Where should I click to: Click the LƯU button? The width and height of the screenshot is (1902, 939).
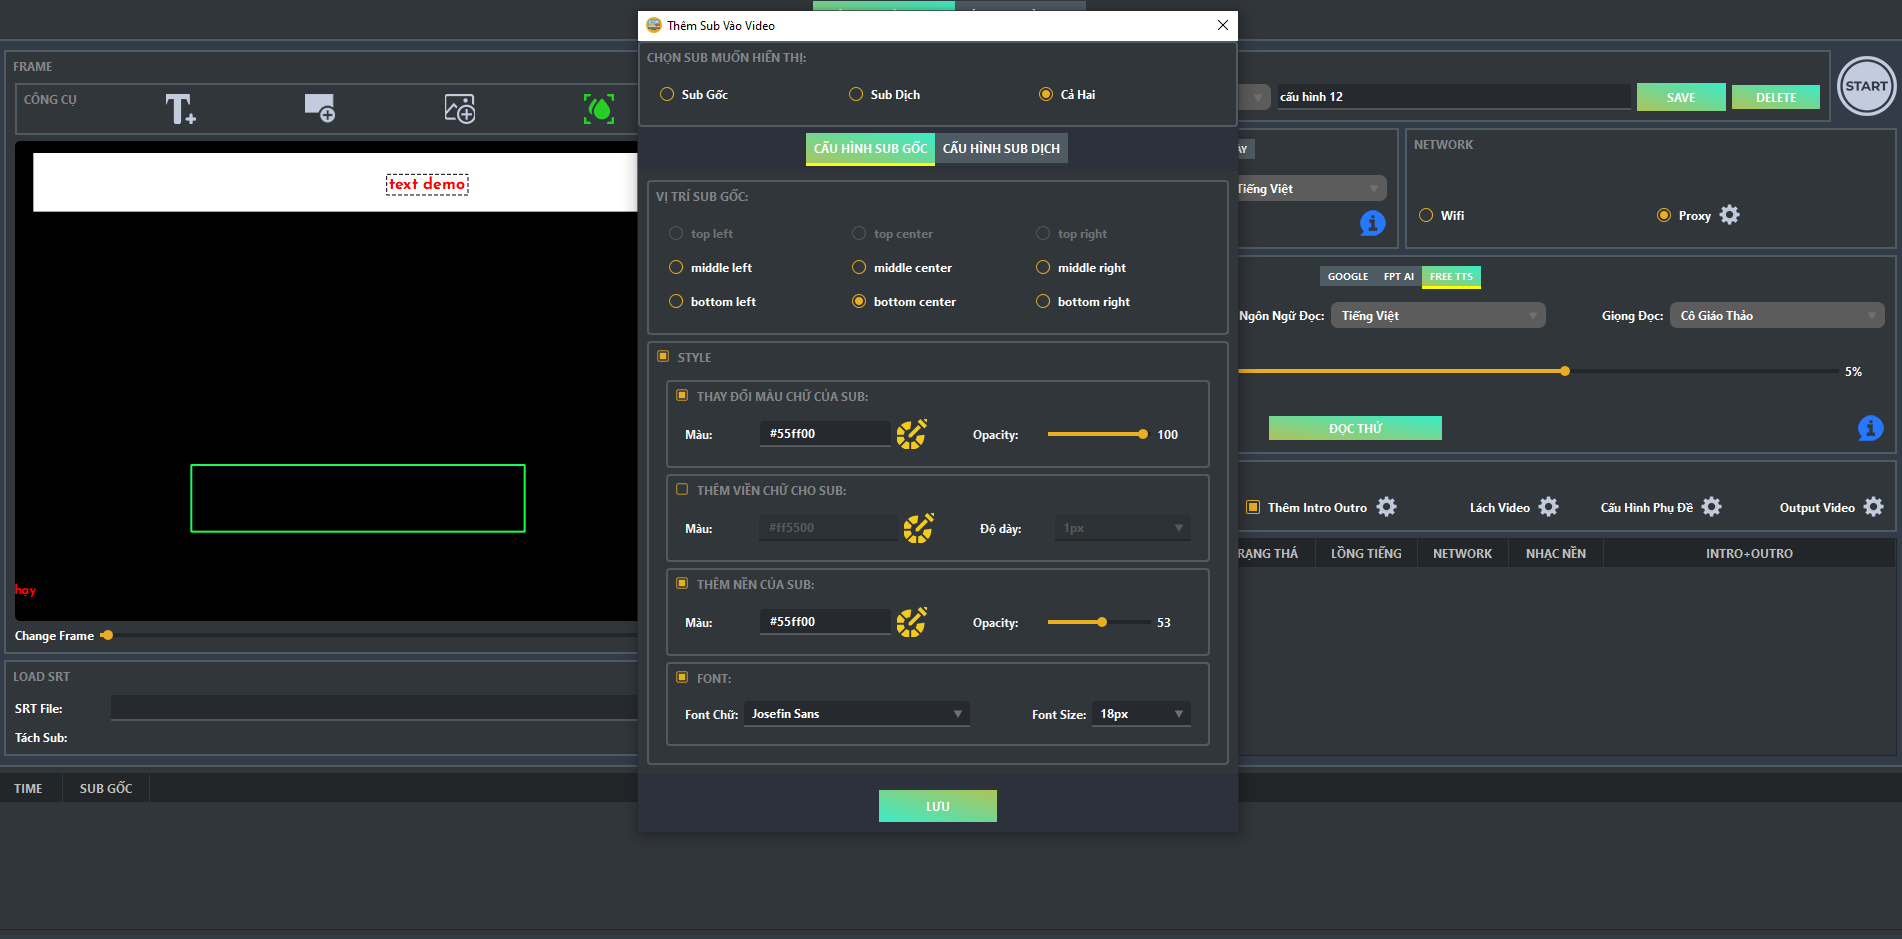tap(937, 805)
